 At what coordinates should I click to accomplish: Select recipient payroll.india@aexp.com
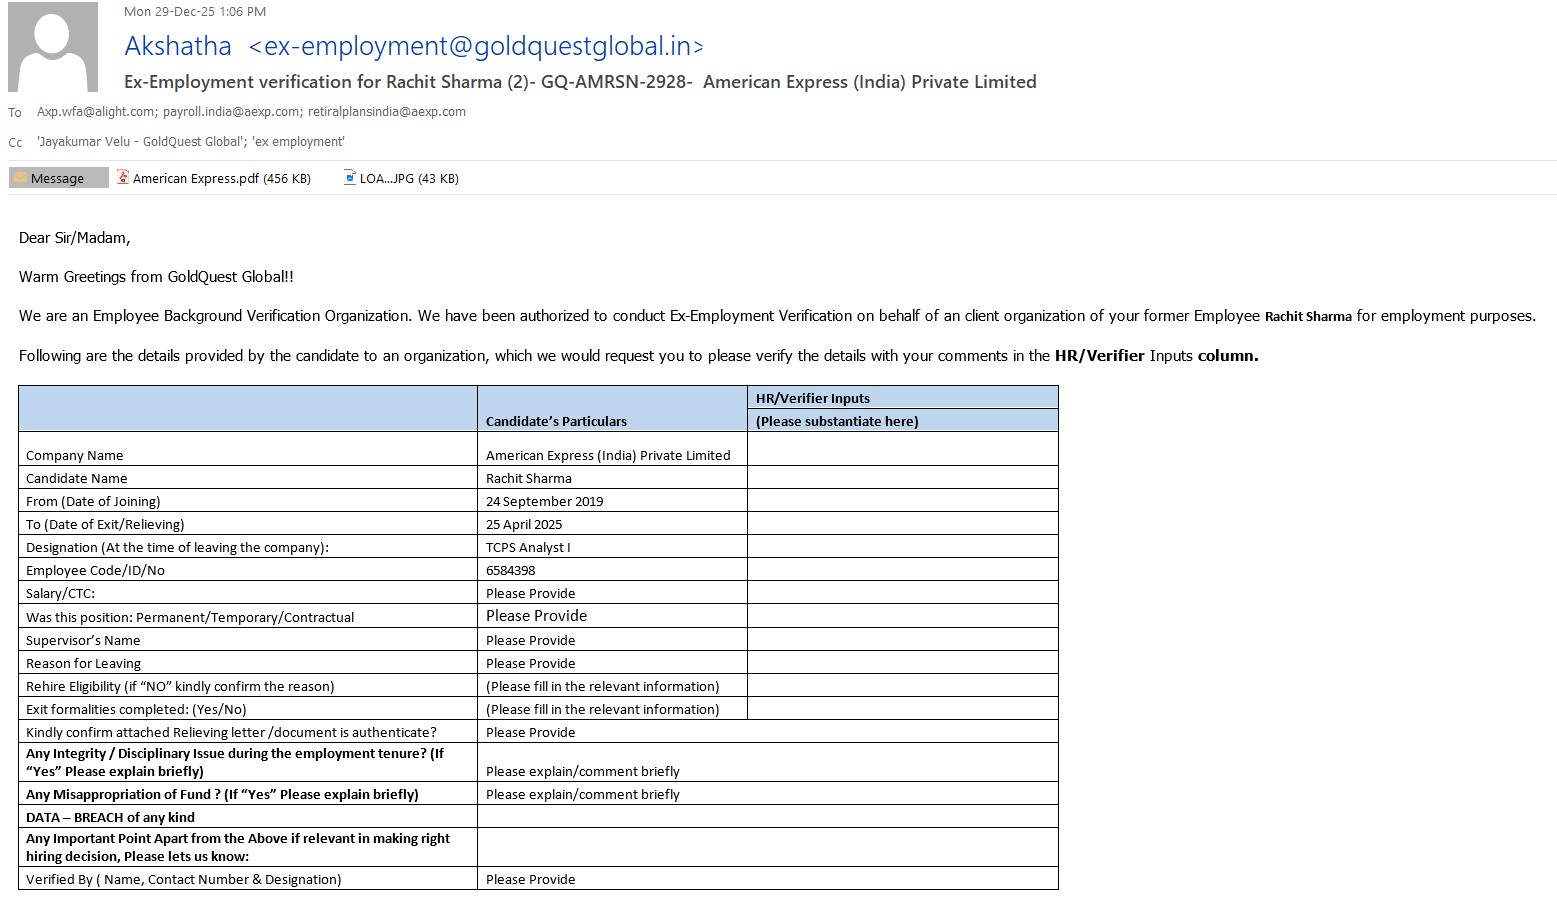pos(231,112)
